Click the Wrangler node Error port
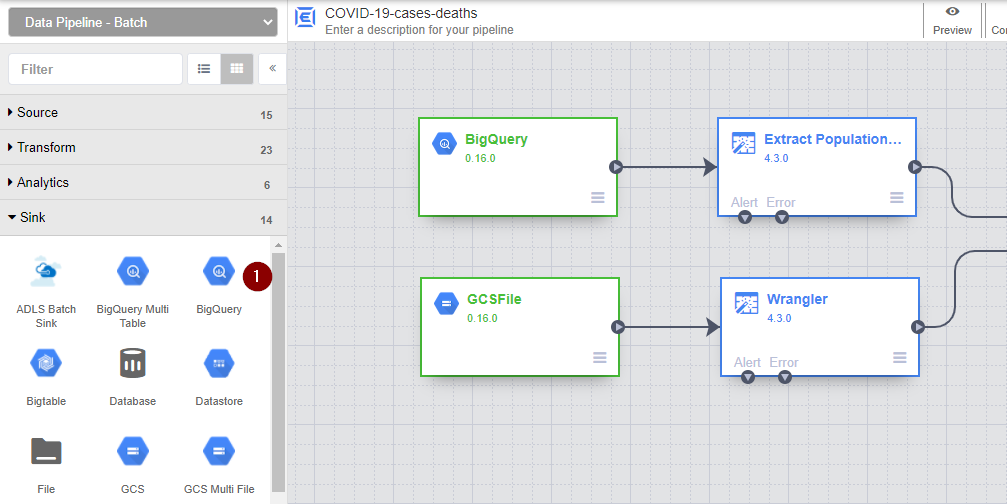Viewport: 1007px width, 504px height. [785, 378]
